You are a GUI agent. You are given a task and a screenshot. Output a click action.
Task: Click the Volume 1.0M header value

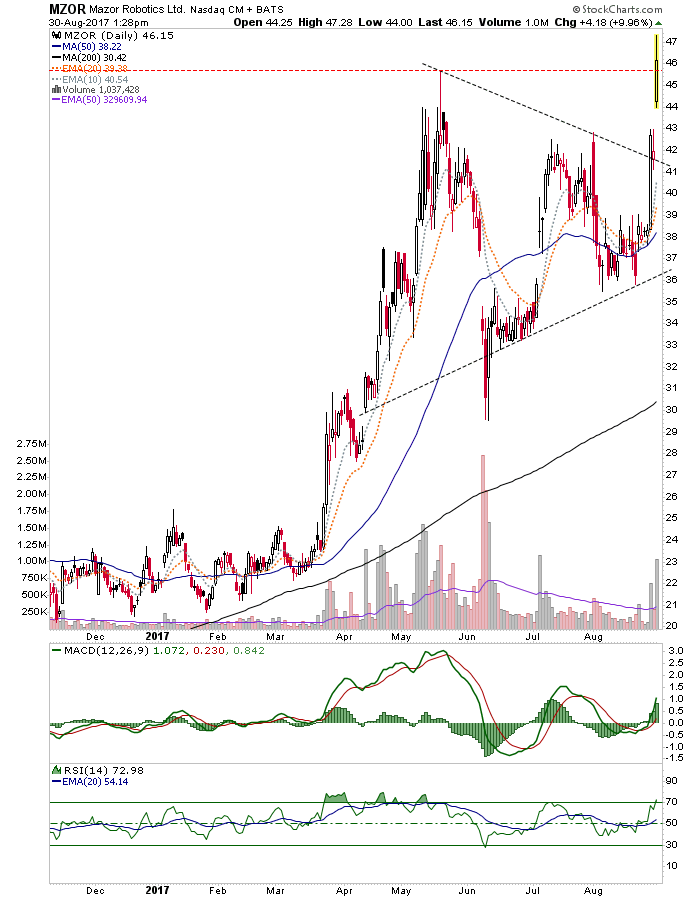(513, 22)
